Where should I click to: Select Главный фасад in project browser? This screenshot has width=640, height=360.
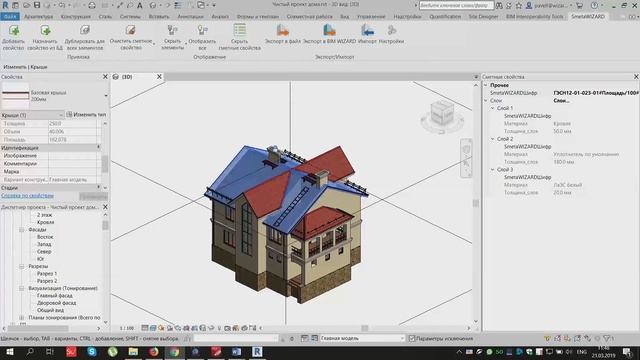click(x=55, y=296)
